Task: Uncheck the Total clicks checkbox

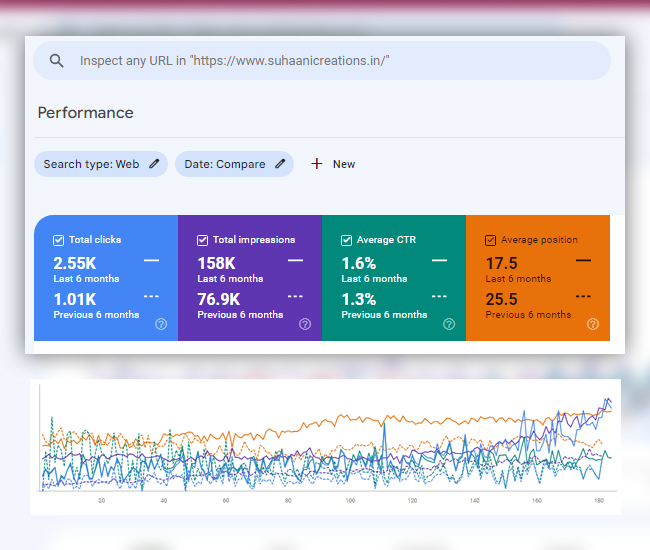Action: coord(59,240)
